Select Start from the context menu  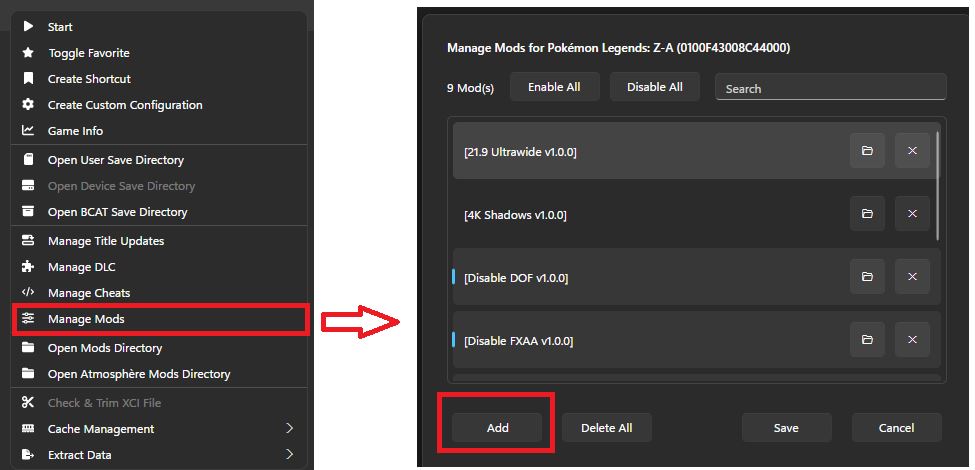[x=159, y=27]
